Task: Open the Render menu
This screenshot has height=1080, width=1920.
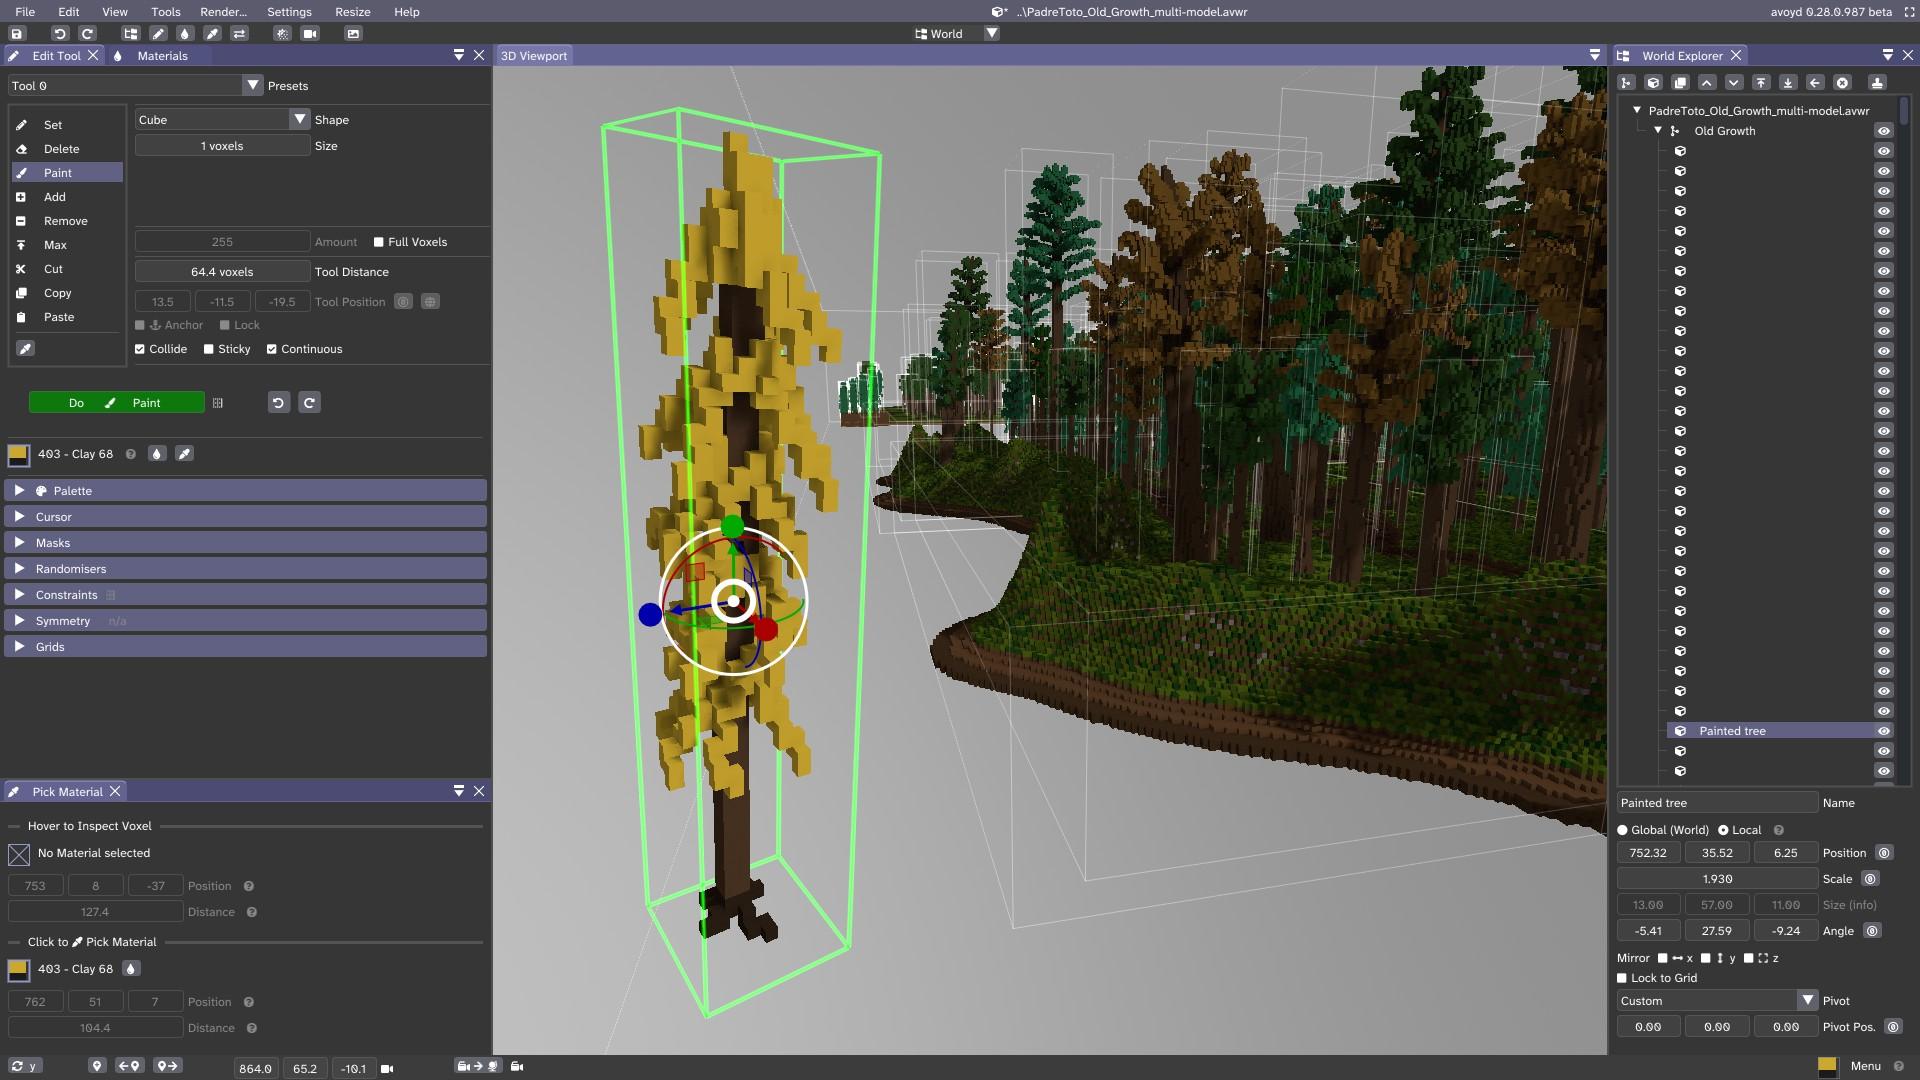Action: (223, 12)
